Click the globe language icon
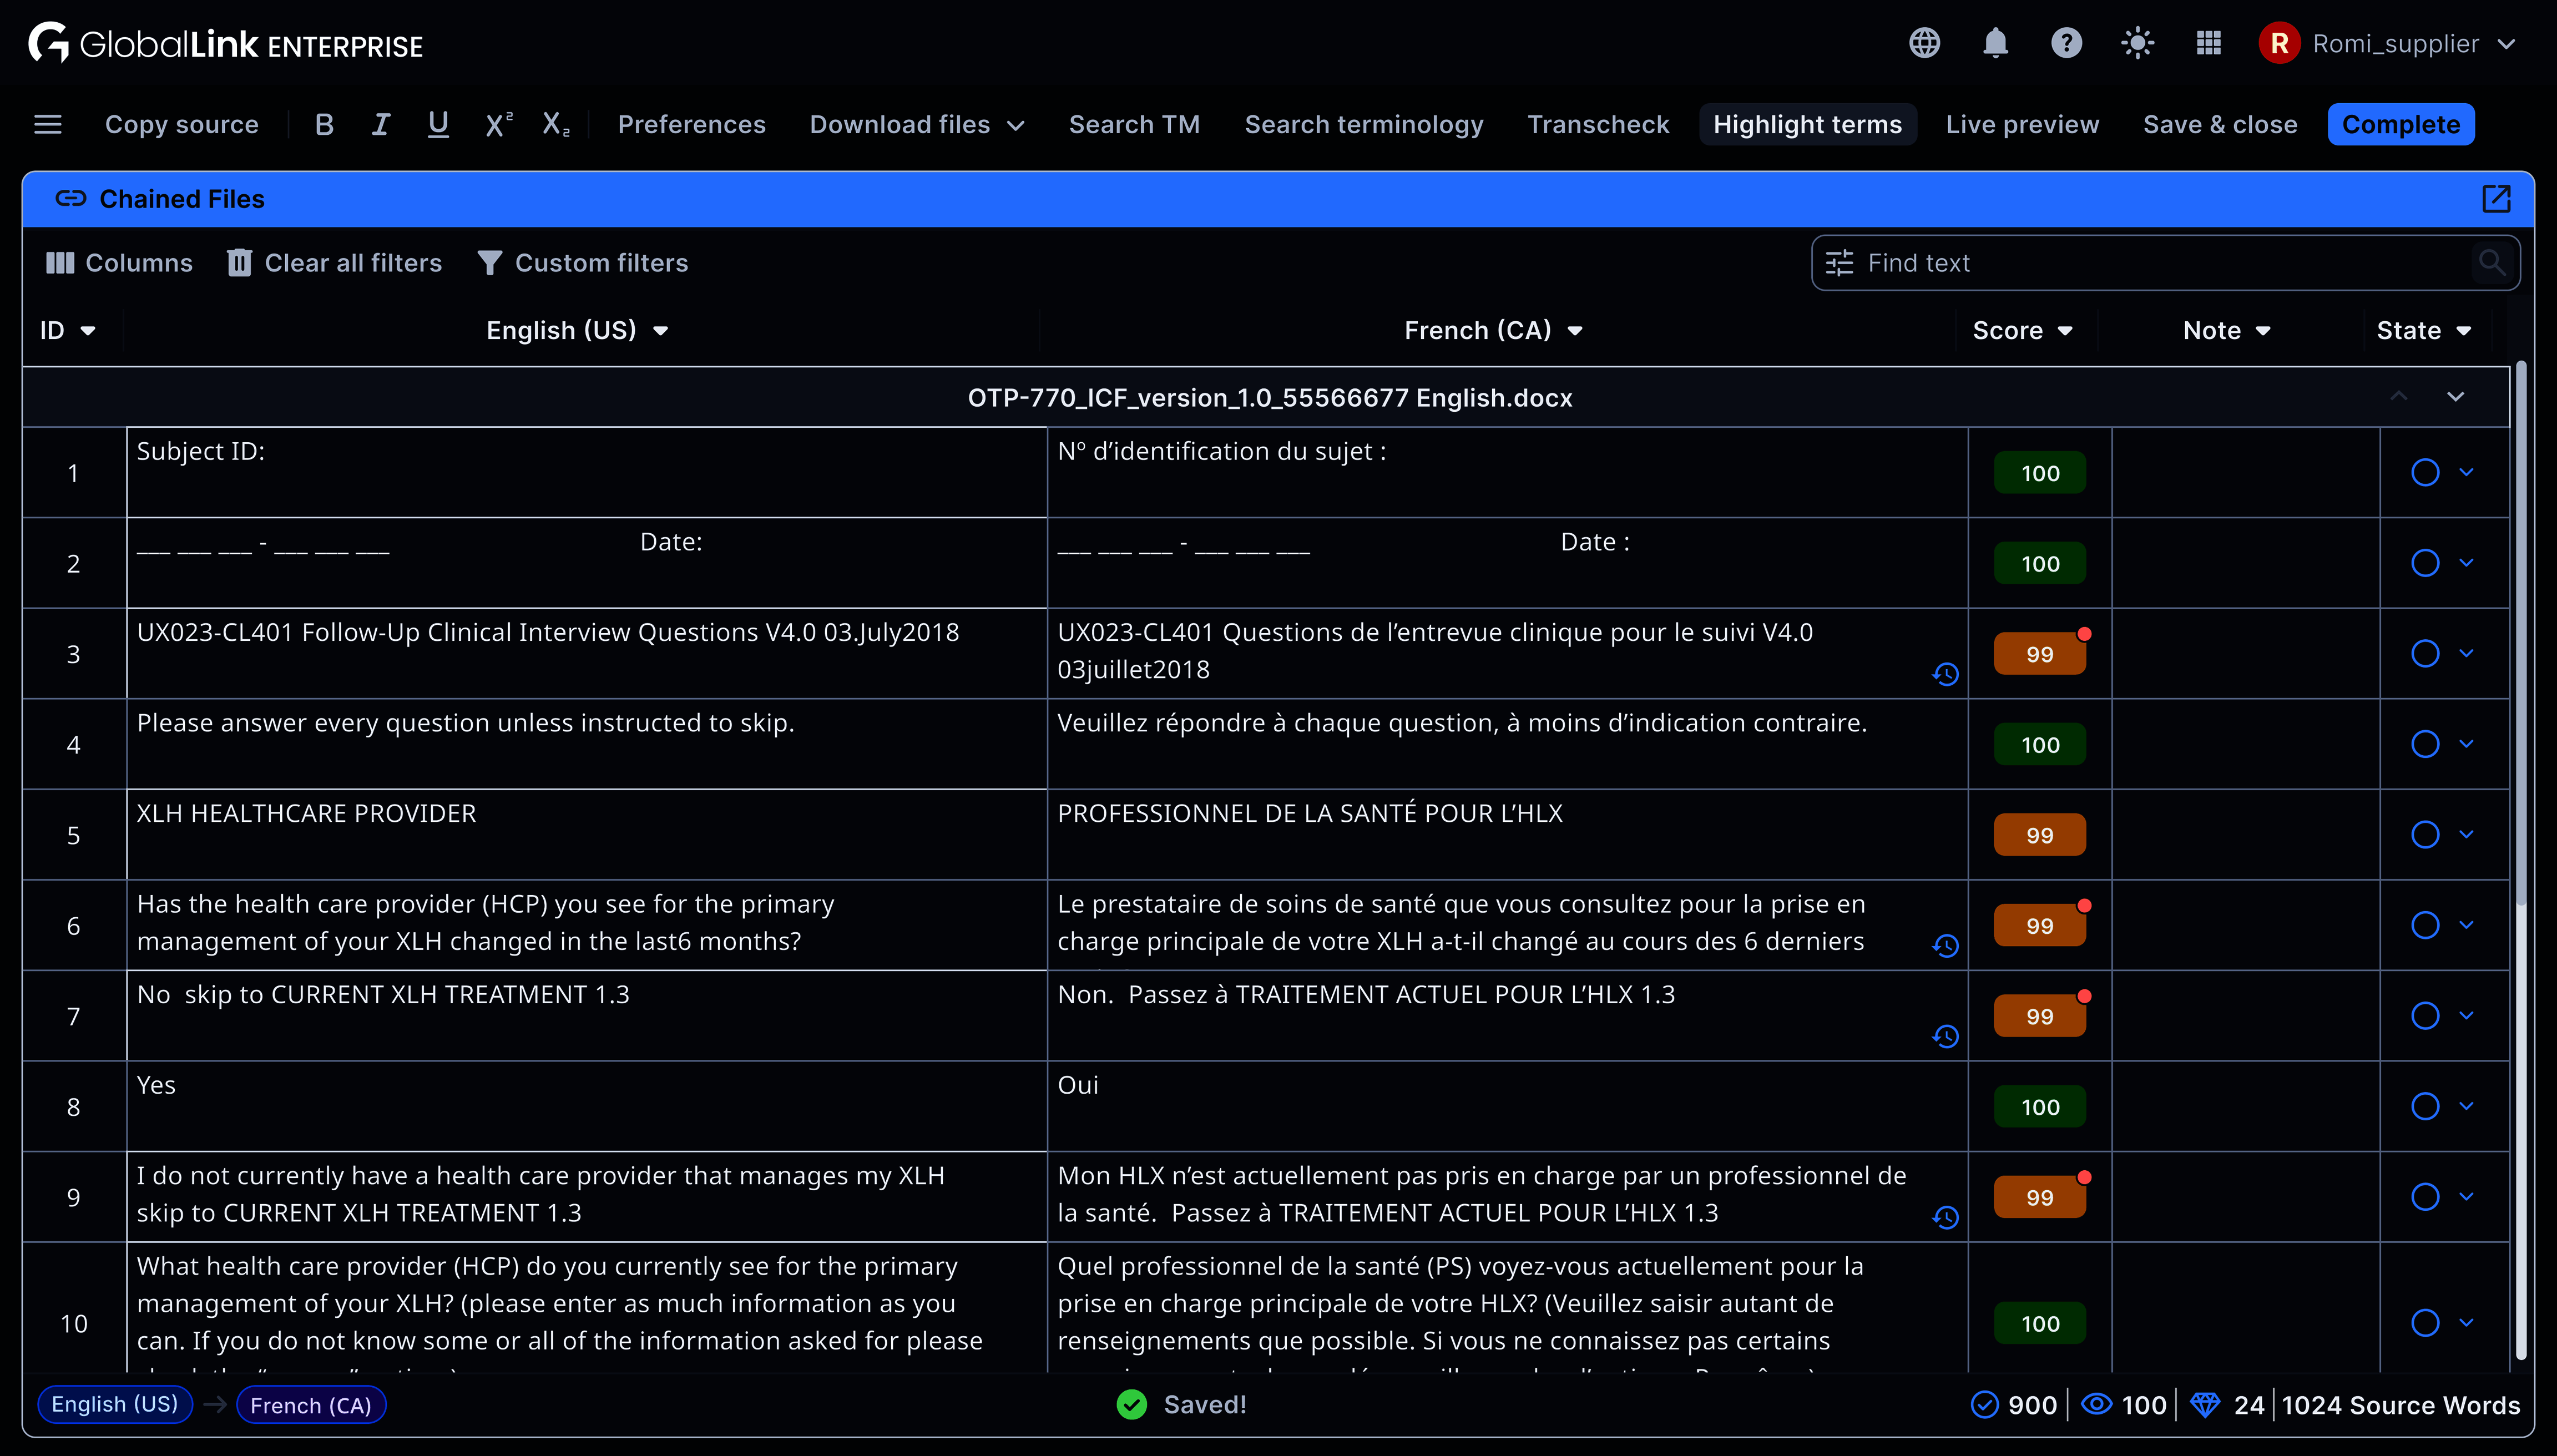The width and height of the screenshot is (2557, 1456). pyautogui.click(x=1924, y=43)
